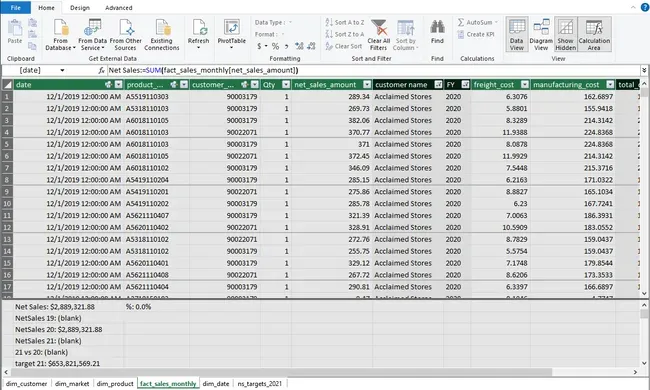This screenshot has width=650, height=390.
Task: Click Create KPI
Action: pos(476,34)
